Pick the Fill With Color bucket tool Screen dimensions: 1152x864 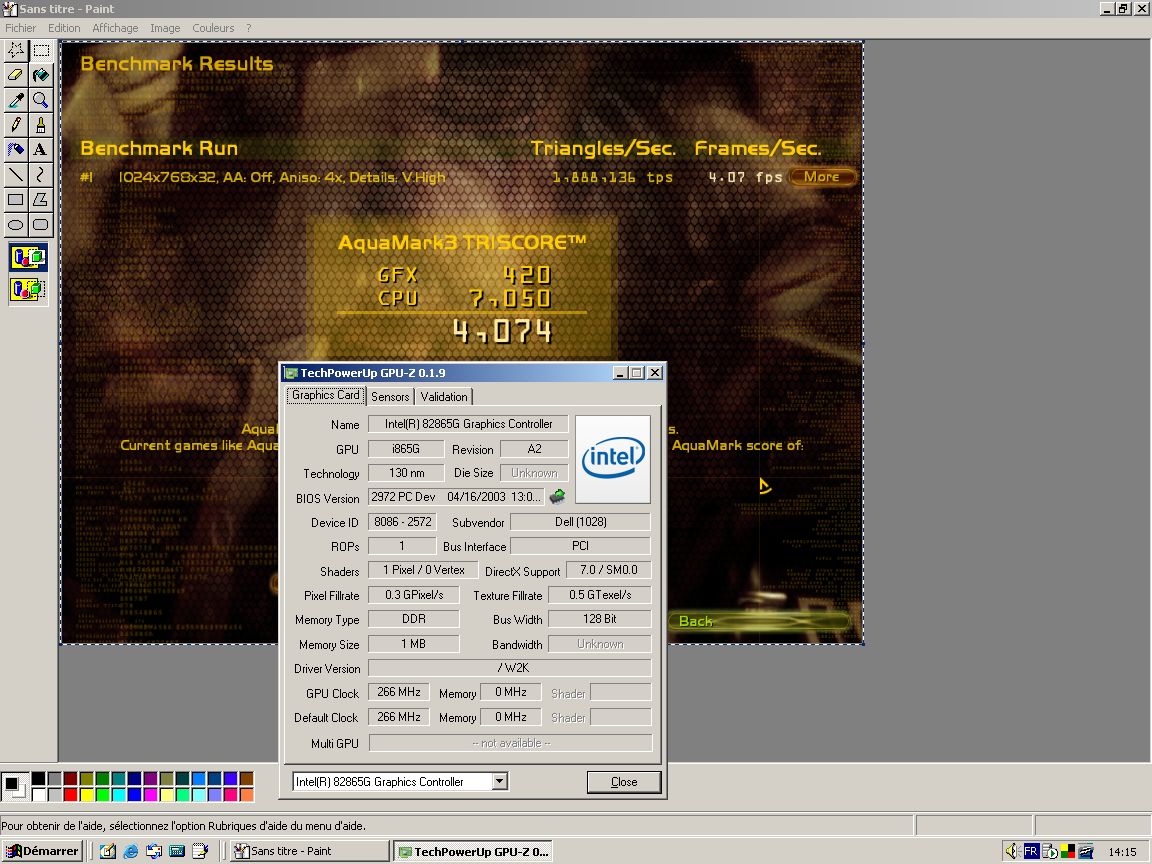pyautogui.click(x=41, y=75)
